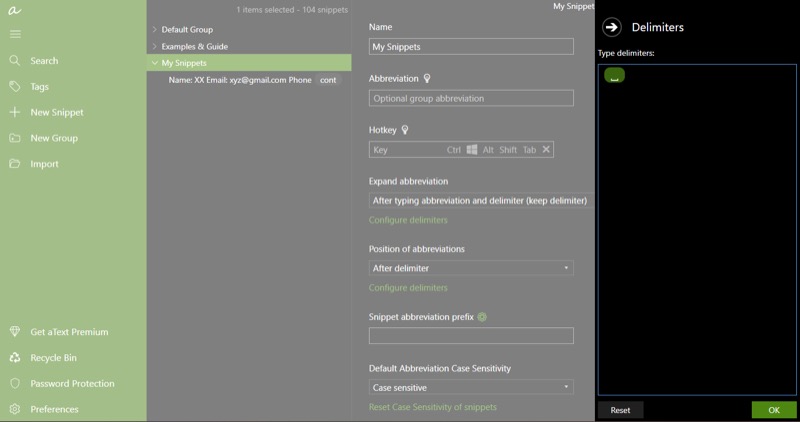The height and width of the screenshot is (422, 800).
Task: Click the New Group folder icon
Action: click(15, 138)
